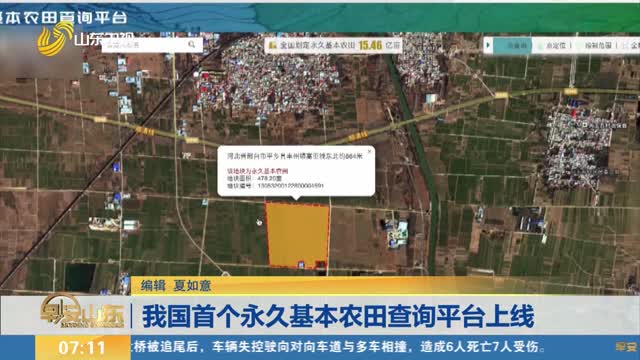Click the red permanent-farmland status line in popup
Screen dimensions: 640x360
pos(257,171)
